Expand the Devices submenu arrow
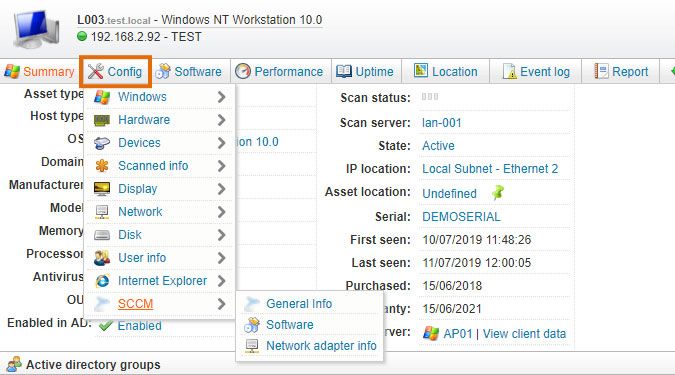This screenshot has width=675, height=375. [221, 143]
